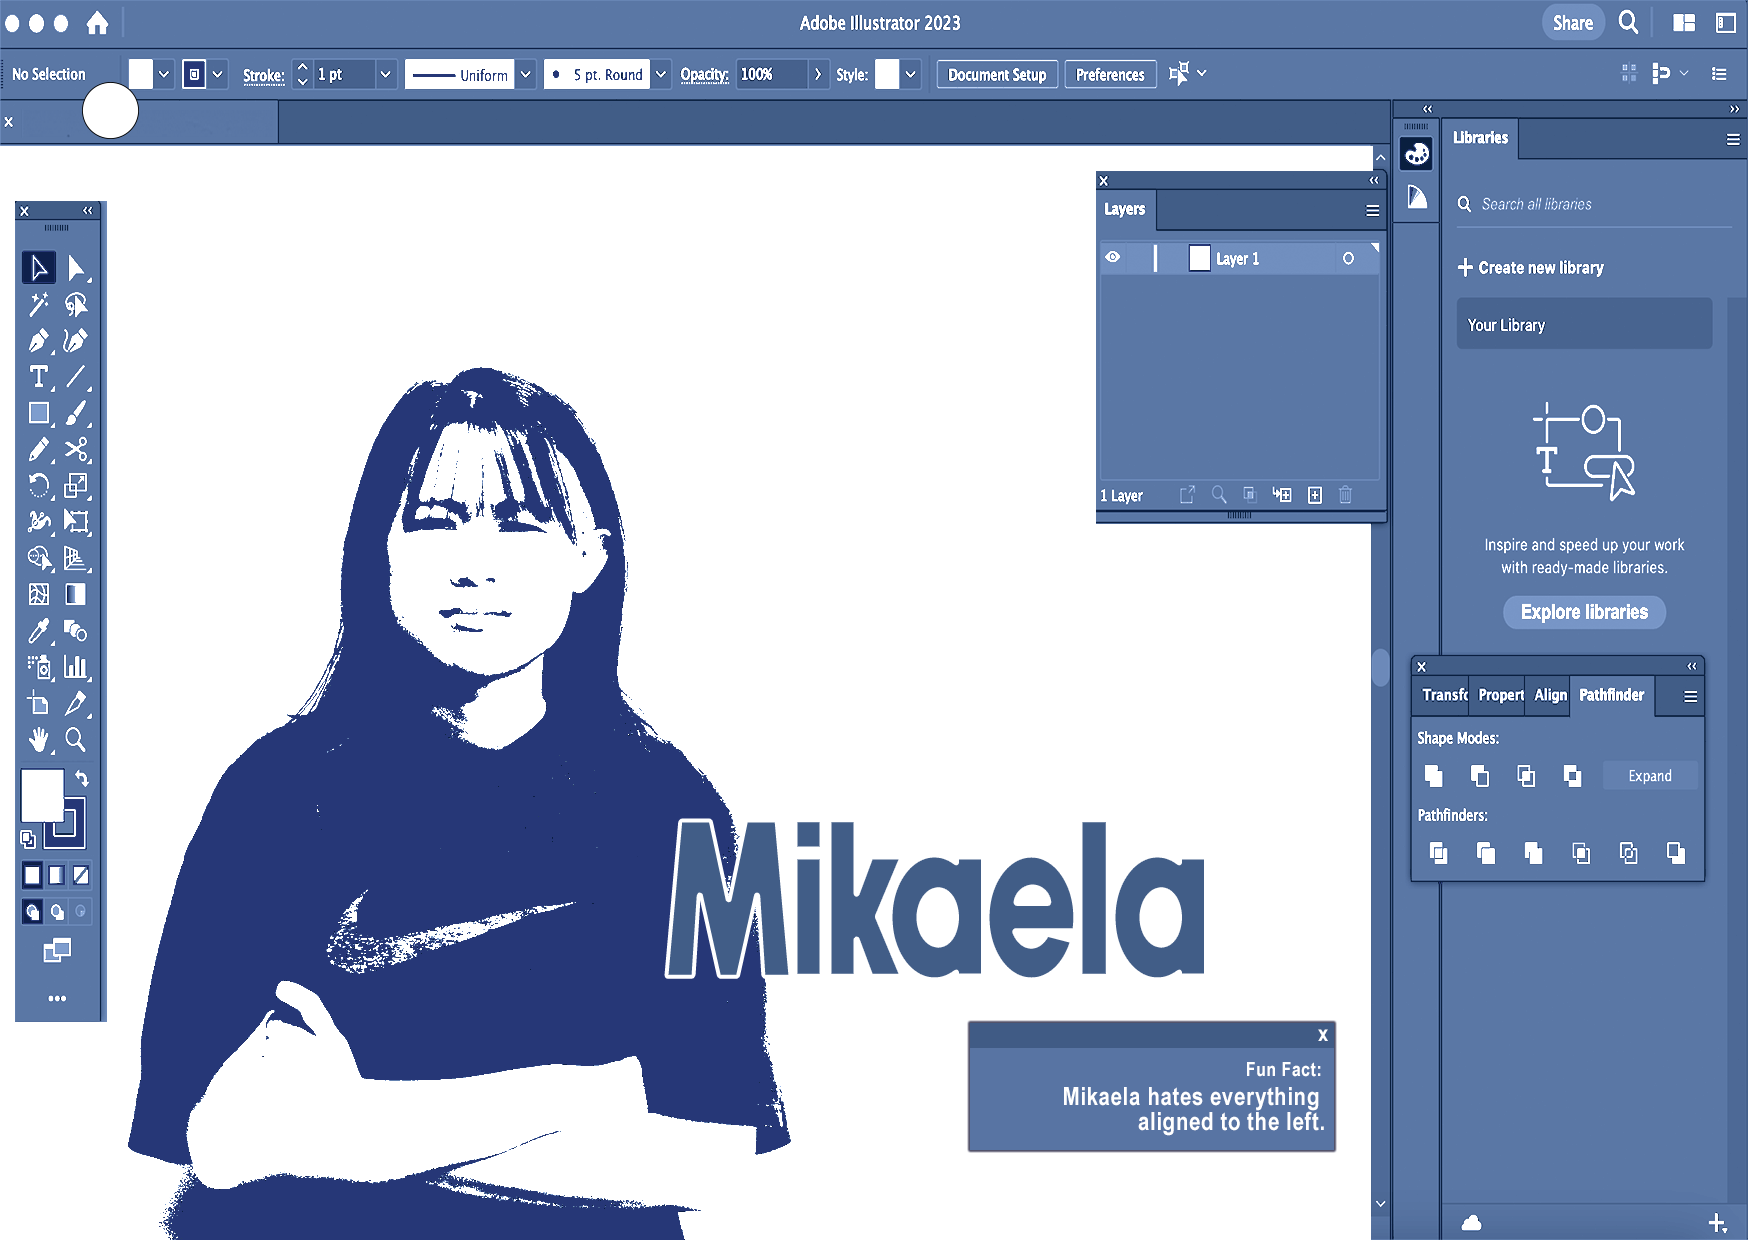Pick the Paintbrush tool
This screenshot has width=1748, height=1240.
pos(76,413)
